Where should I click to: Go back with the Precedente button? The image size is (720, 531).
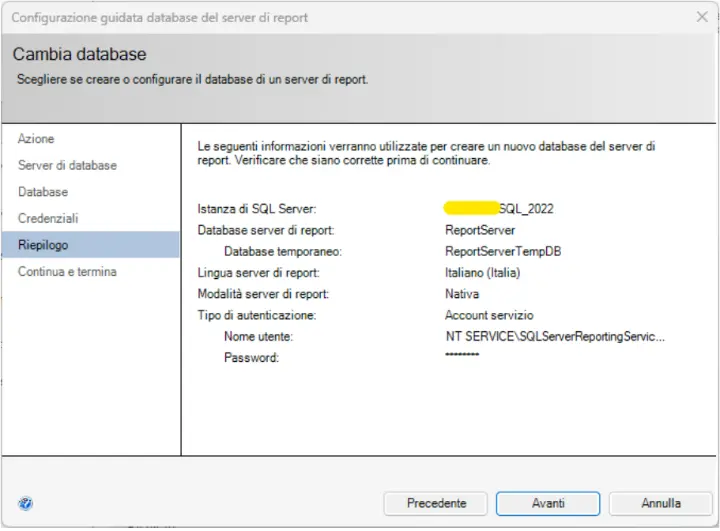[435, 503]
